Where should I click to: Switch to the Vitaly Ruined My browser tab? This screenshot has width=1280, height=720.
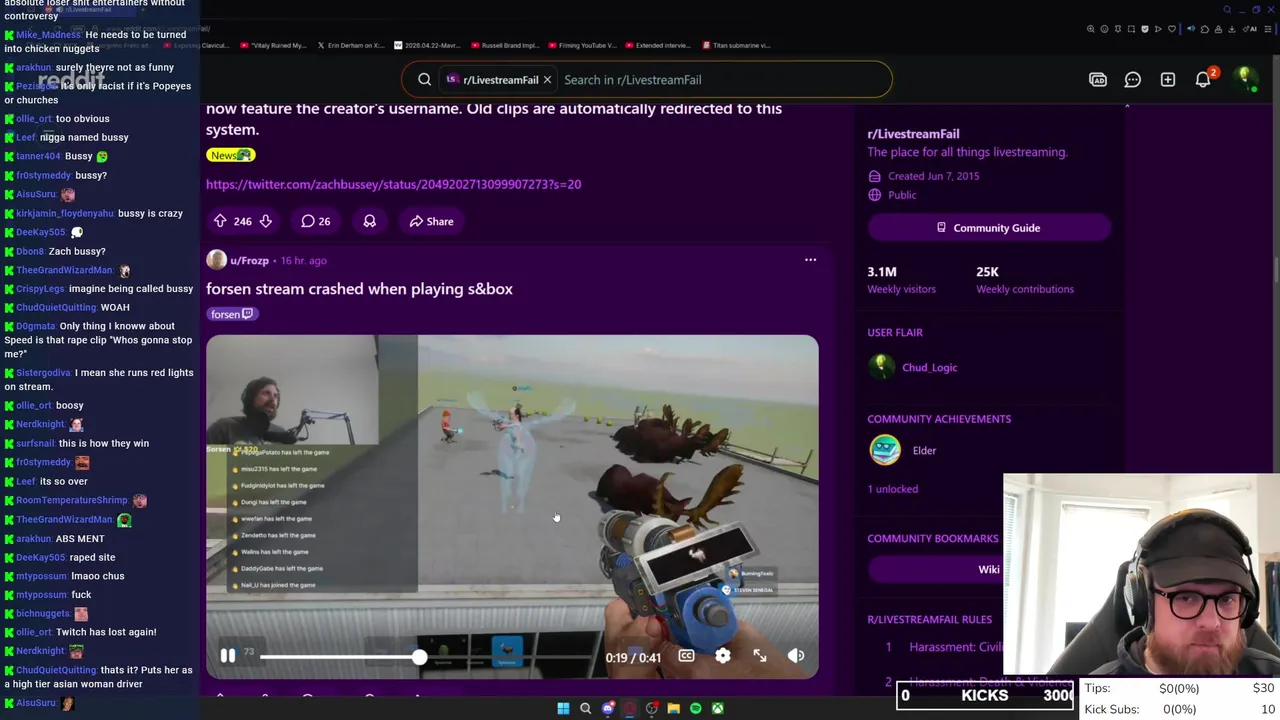[273, 45]
